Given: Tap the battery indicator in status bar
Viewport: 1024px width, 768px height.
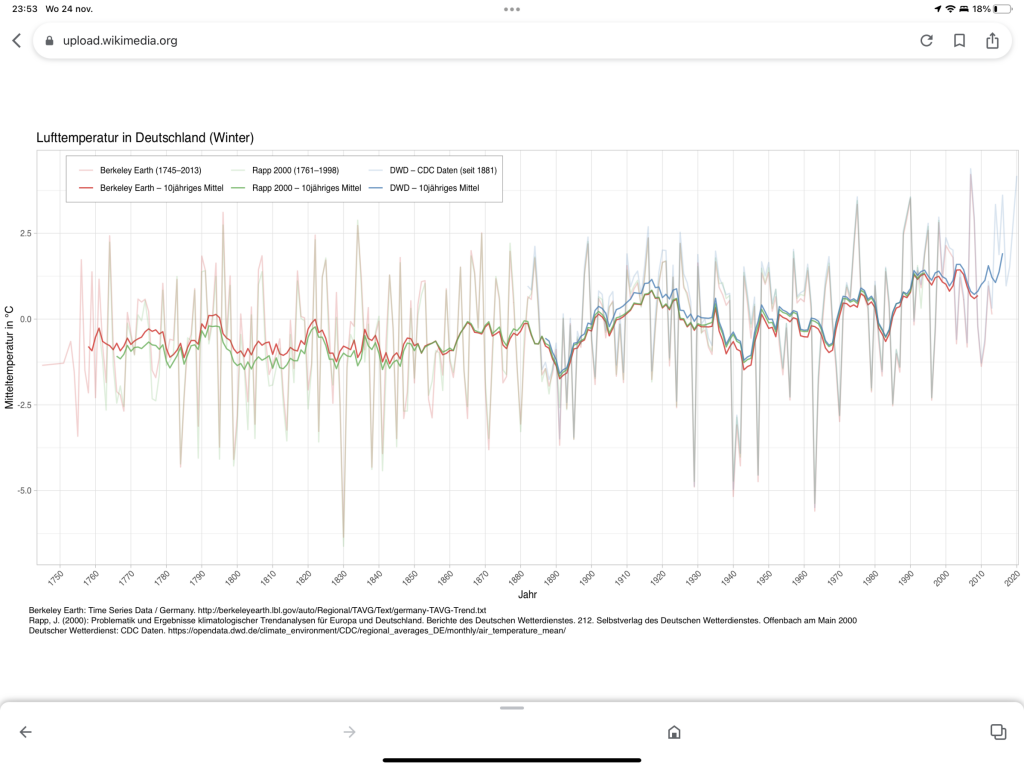Looking at the screenshot, I should (x=1003, y=9).
